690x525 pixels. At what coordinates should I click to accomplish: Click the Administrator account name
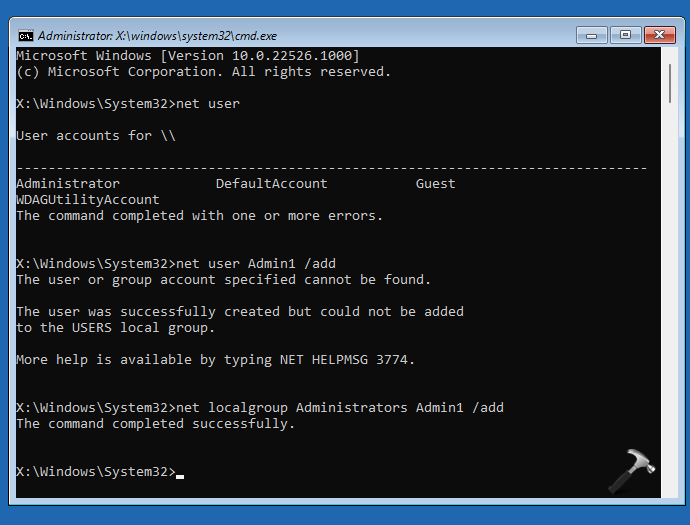pyautogui.click(x=68, y=184)
